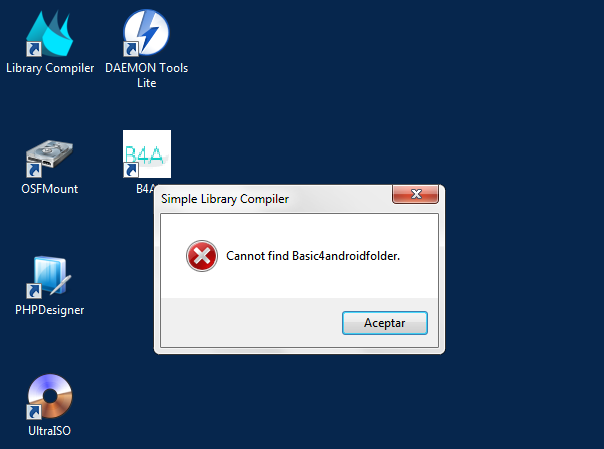
Task: Click shortcut arrow overlay on DAEMON Tools icon
Action: pyautogui.click(x=131, y=49)
